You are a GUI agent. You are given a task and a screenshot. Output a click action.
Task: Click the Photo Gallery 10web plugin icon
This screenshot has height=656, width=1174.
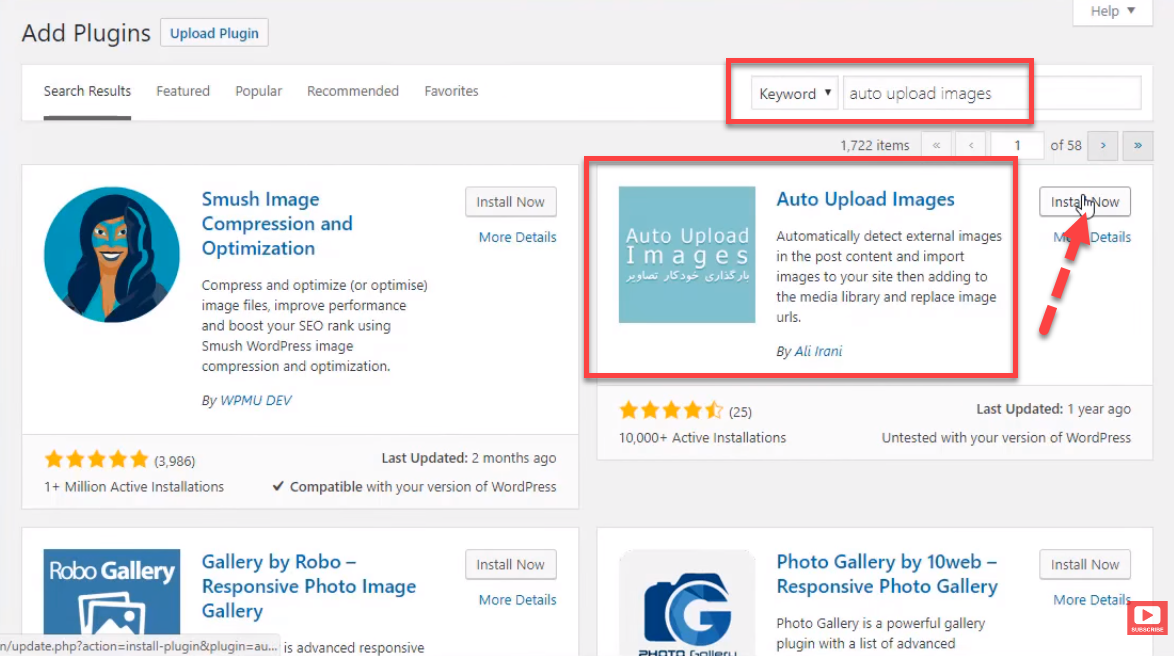[687, 602]
